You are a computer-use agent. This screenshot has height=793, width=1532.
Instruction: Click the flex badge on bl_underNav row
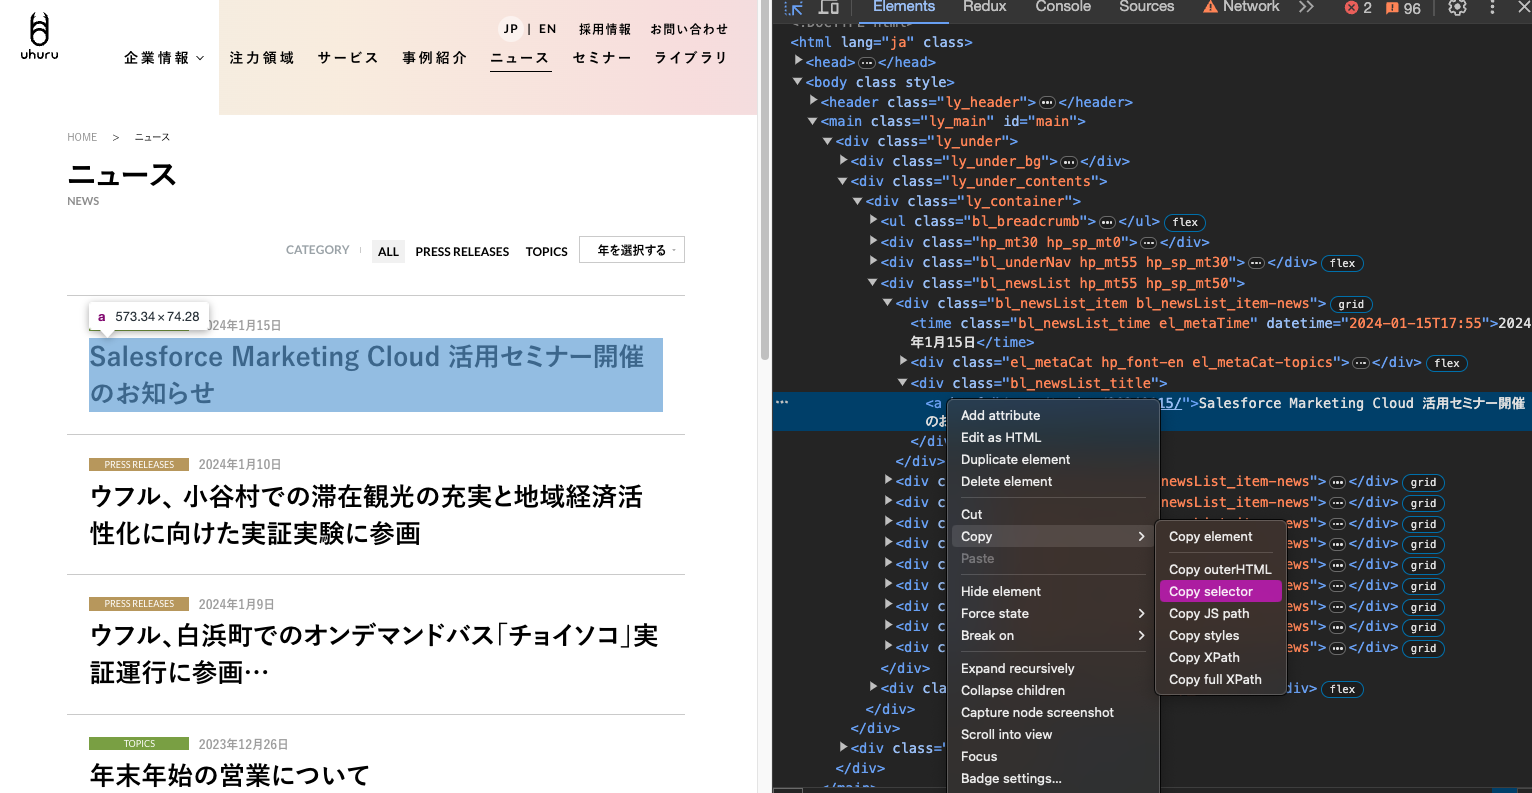point(1342,263)
